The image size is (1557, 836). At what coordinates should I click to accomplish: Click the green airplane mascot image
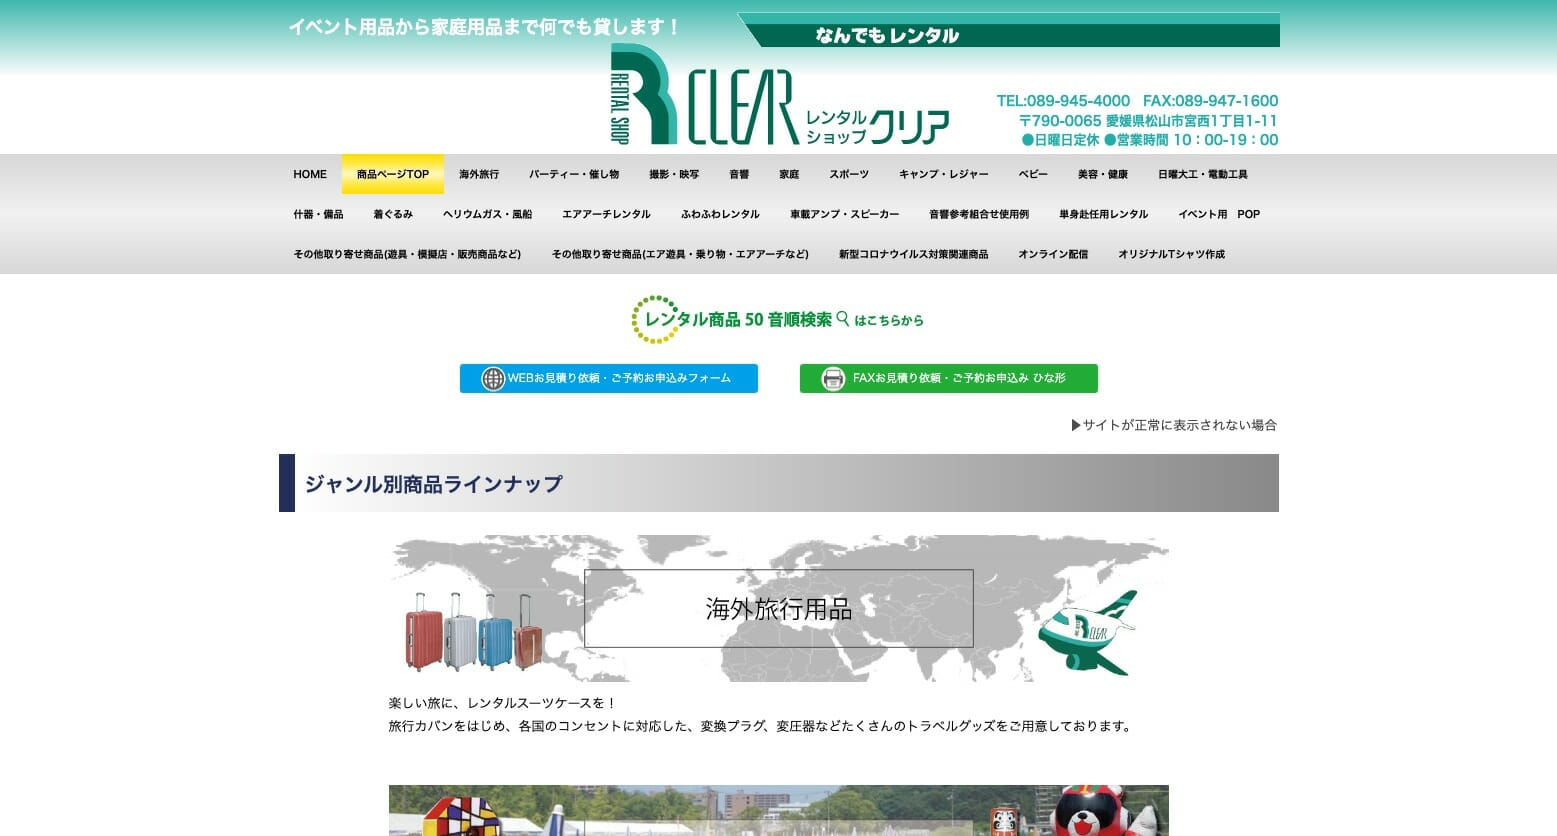coord(1087,633)
